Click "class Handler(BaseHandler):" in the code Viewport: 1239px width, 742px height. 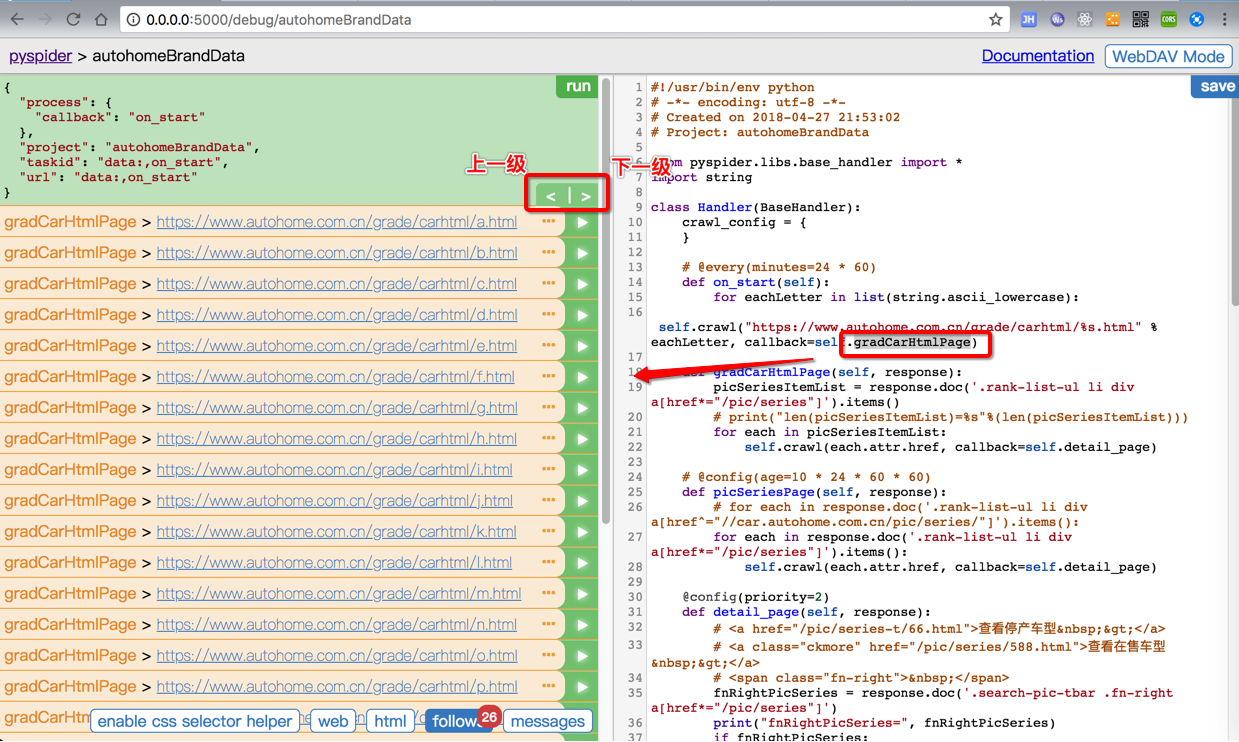(758, 207)
